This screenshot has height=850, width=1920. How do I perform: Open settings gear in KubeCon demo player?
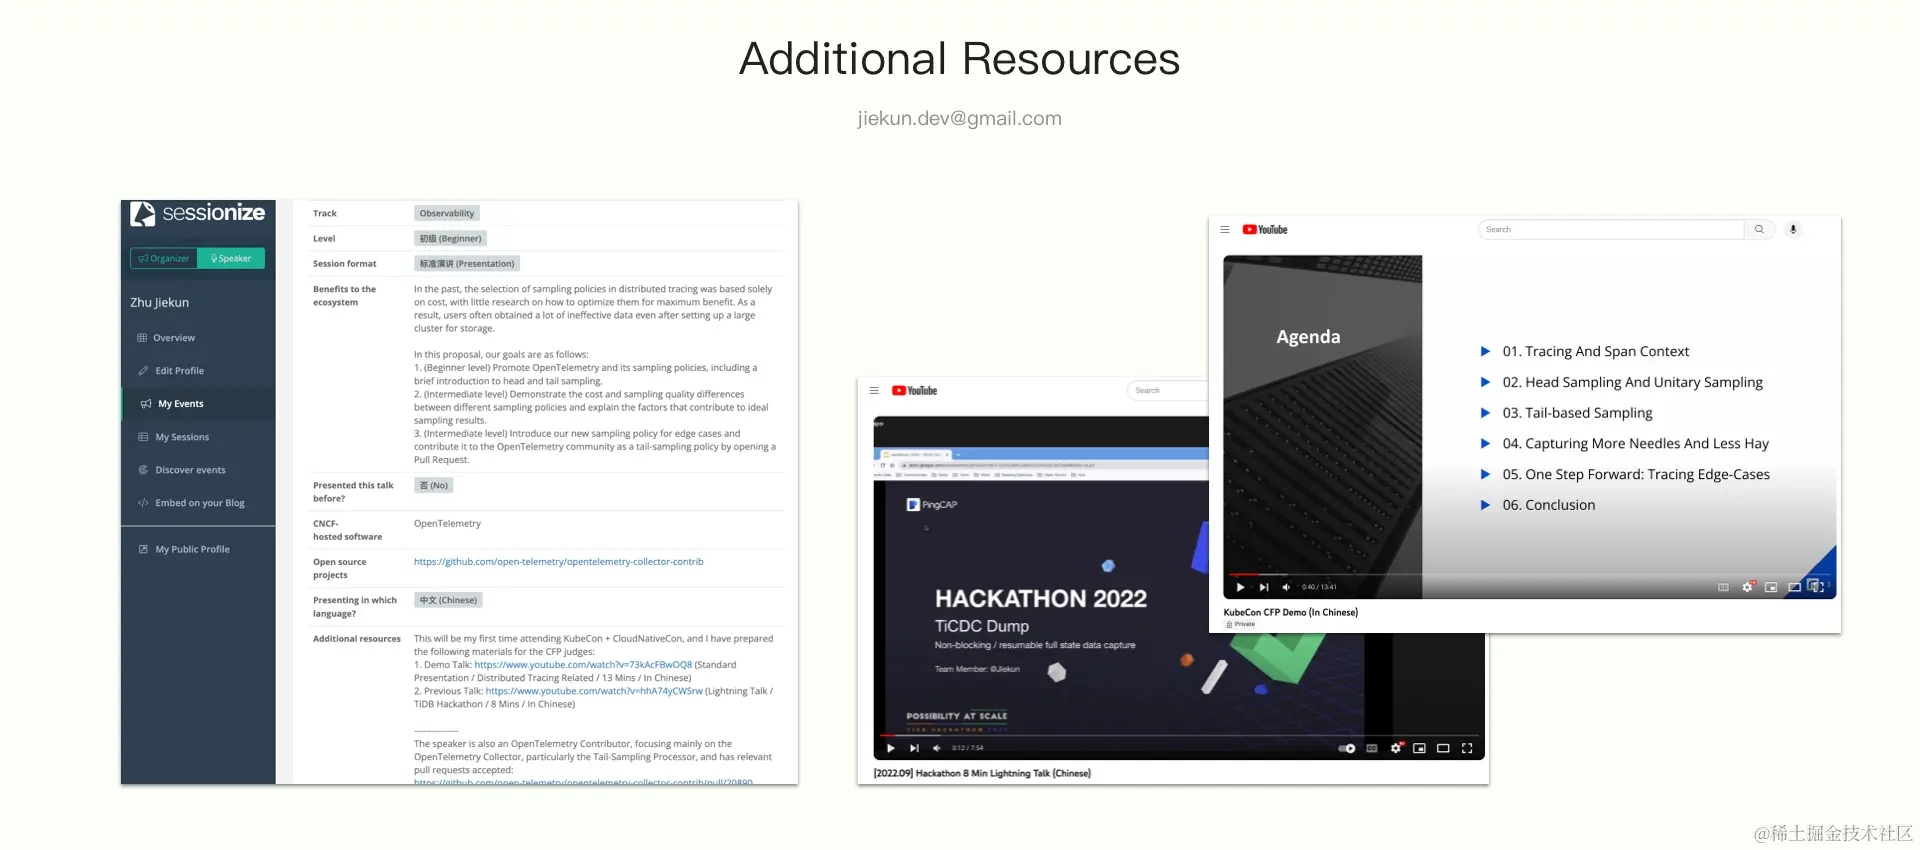coord(1747,587)
